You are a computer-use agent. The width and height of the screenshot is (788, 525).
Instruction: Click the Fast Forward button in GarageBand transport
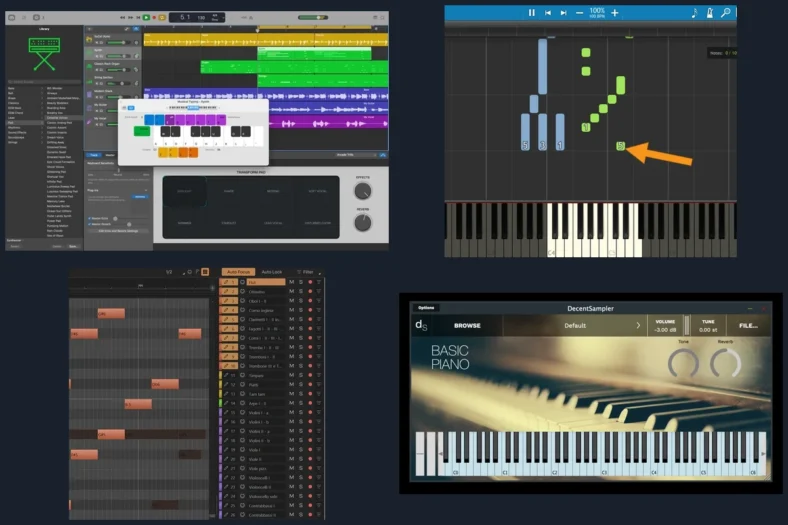point(131,18)
